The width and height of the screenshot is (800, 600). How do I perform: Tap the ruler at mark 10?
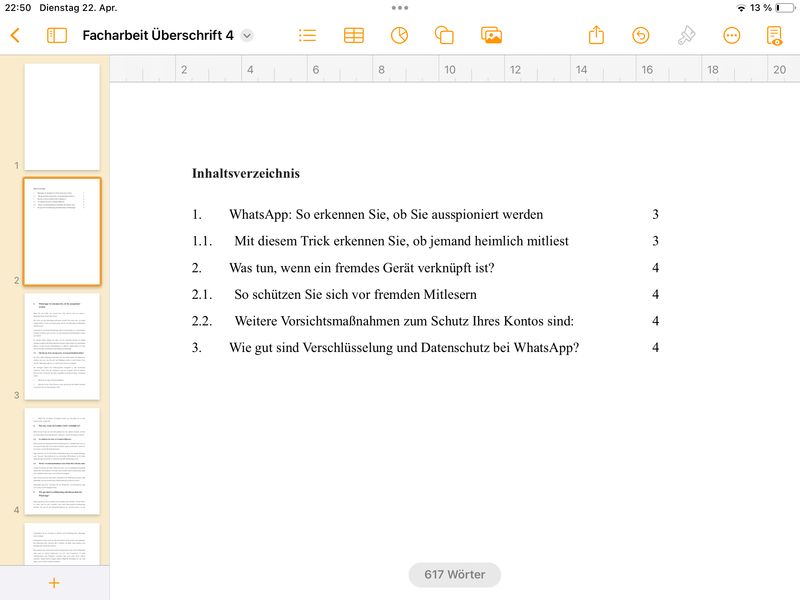(449, 69)
